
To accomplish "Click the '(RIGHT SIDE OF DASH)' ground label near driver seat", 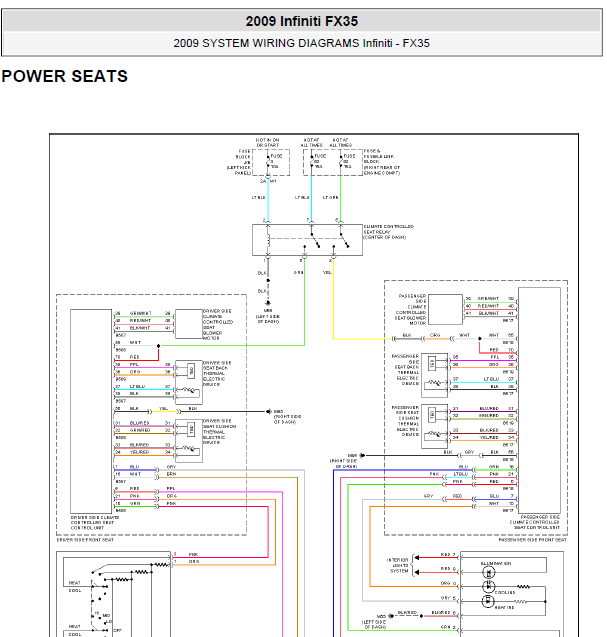I will coord(287,417).
